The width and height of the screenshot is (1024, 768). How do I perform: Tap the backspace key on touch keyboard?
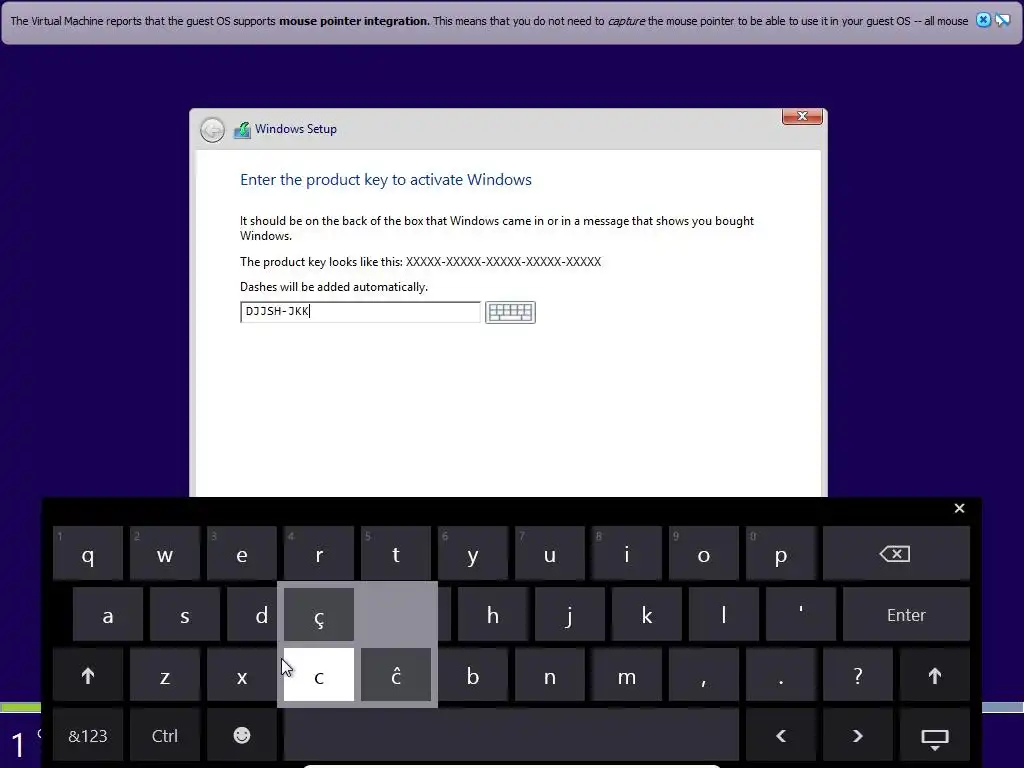895,554
